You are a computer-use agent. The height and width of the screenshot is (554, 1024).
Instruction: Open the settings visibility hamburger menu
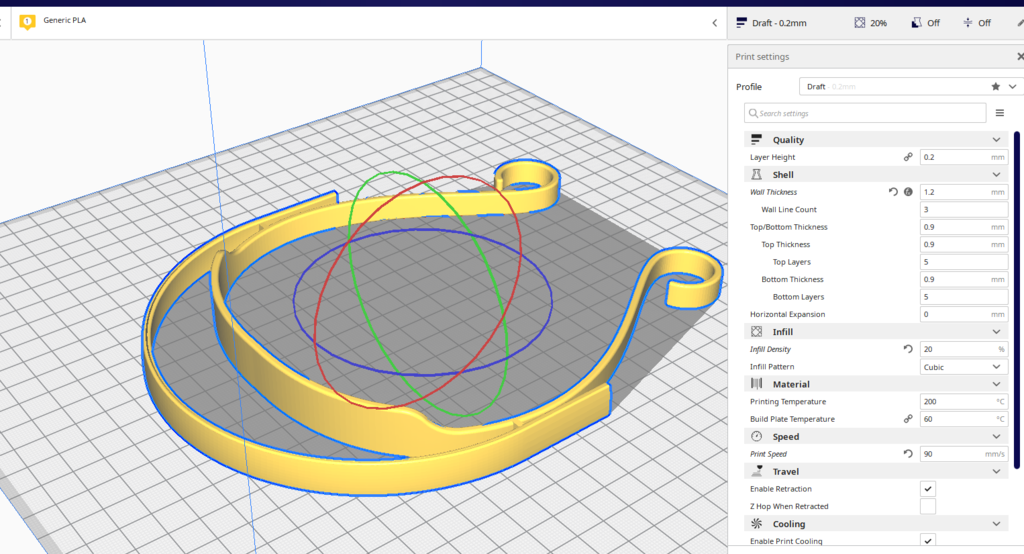(999, 113)
